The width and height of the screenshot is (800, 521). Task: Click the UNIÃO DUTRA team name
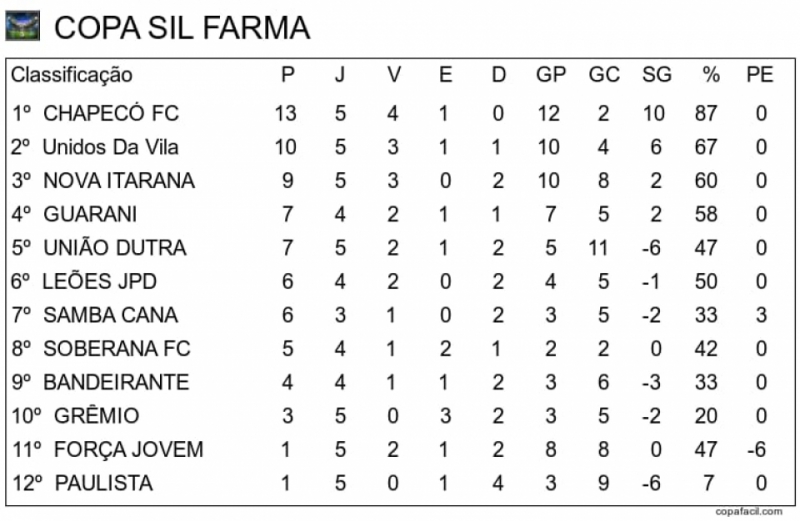click(115, 248)
